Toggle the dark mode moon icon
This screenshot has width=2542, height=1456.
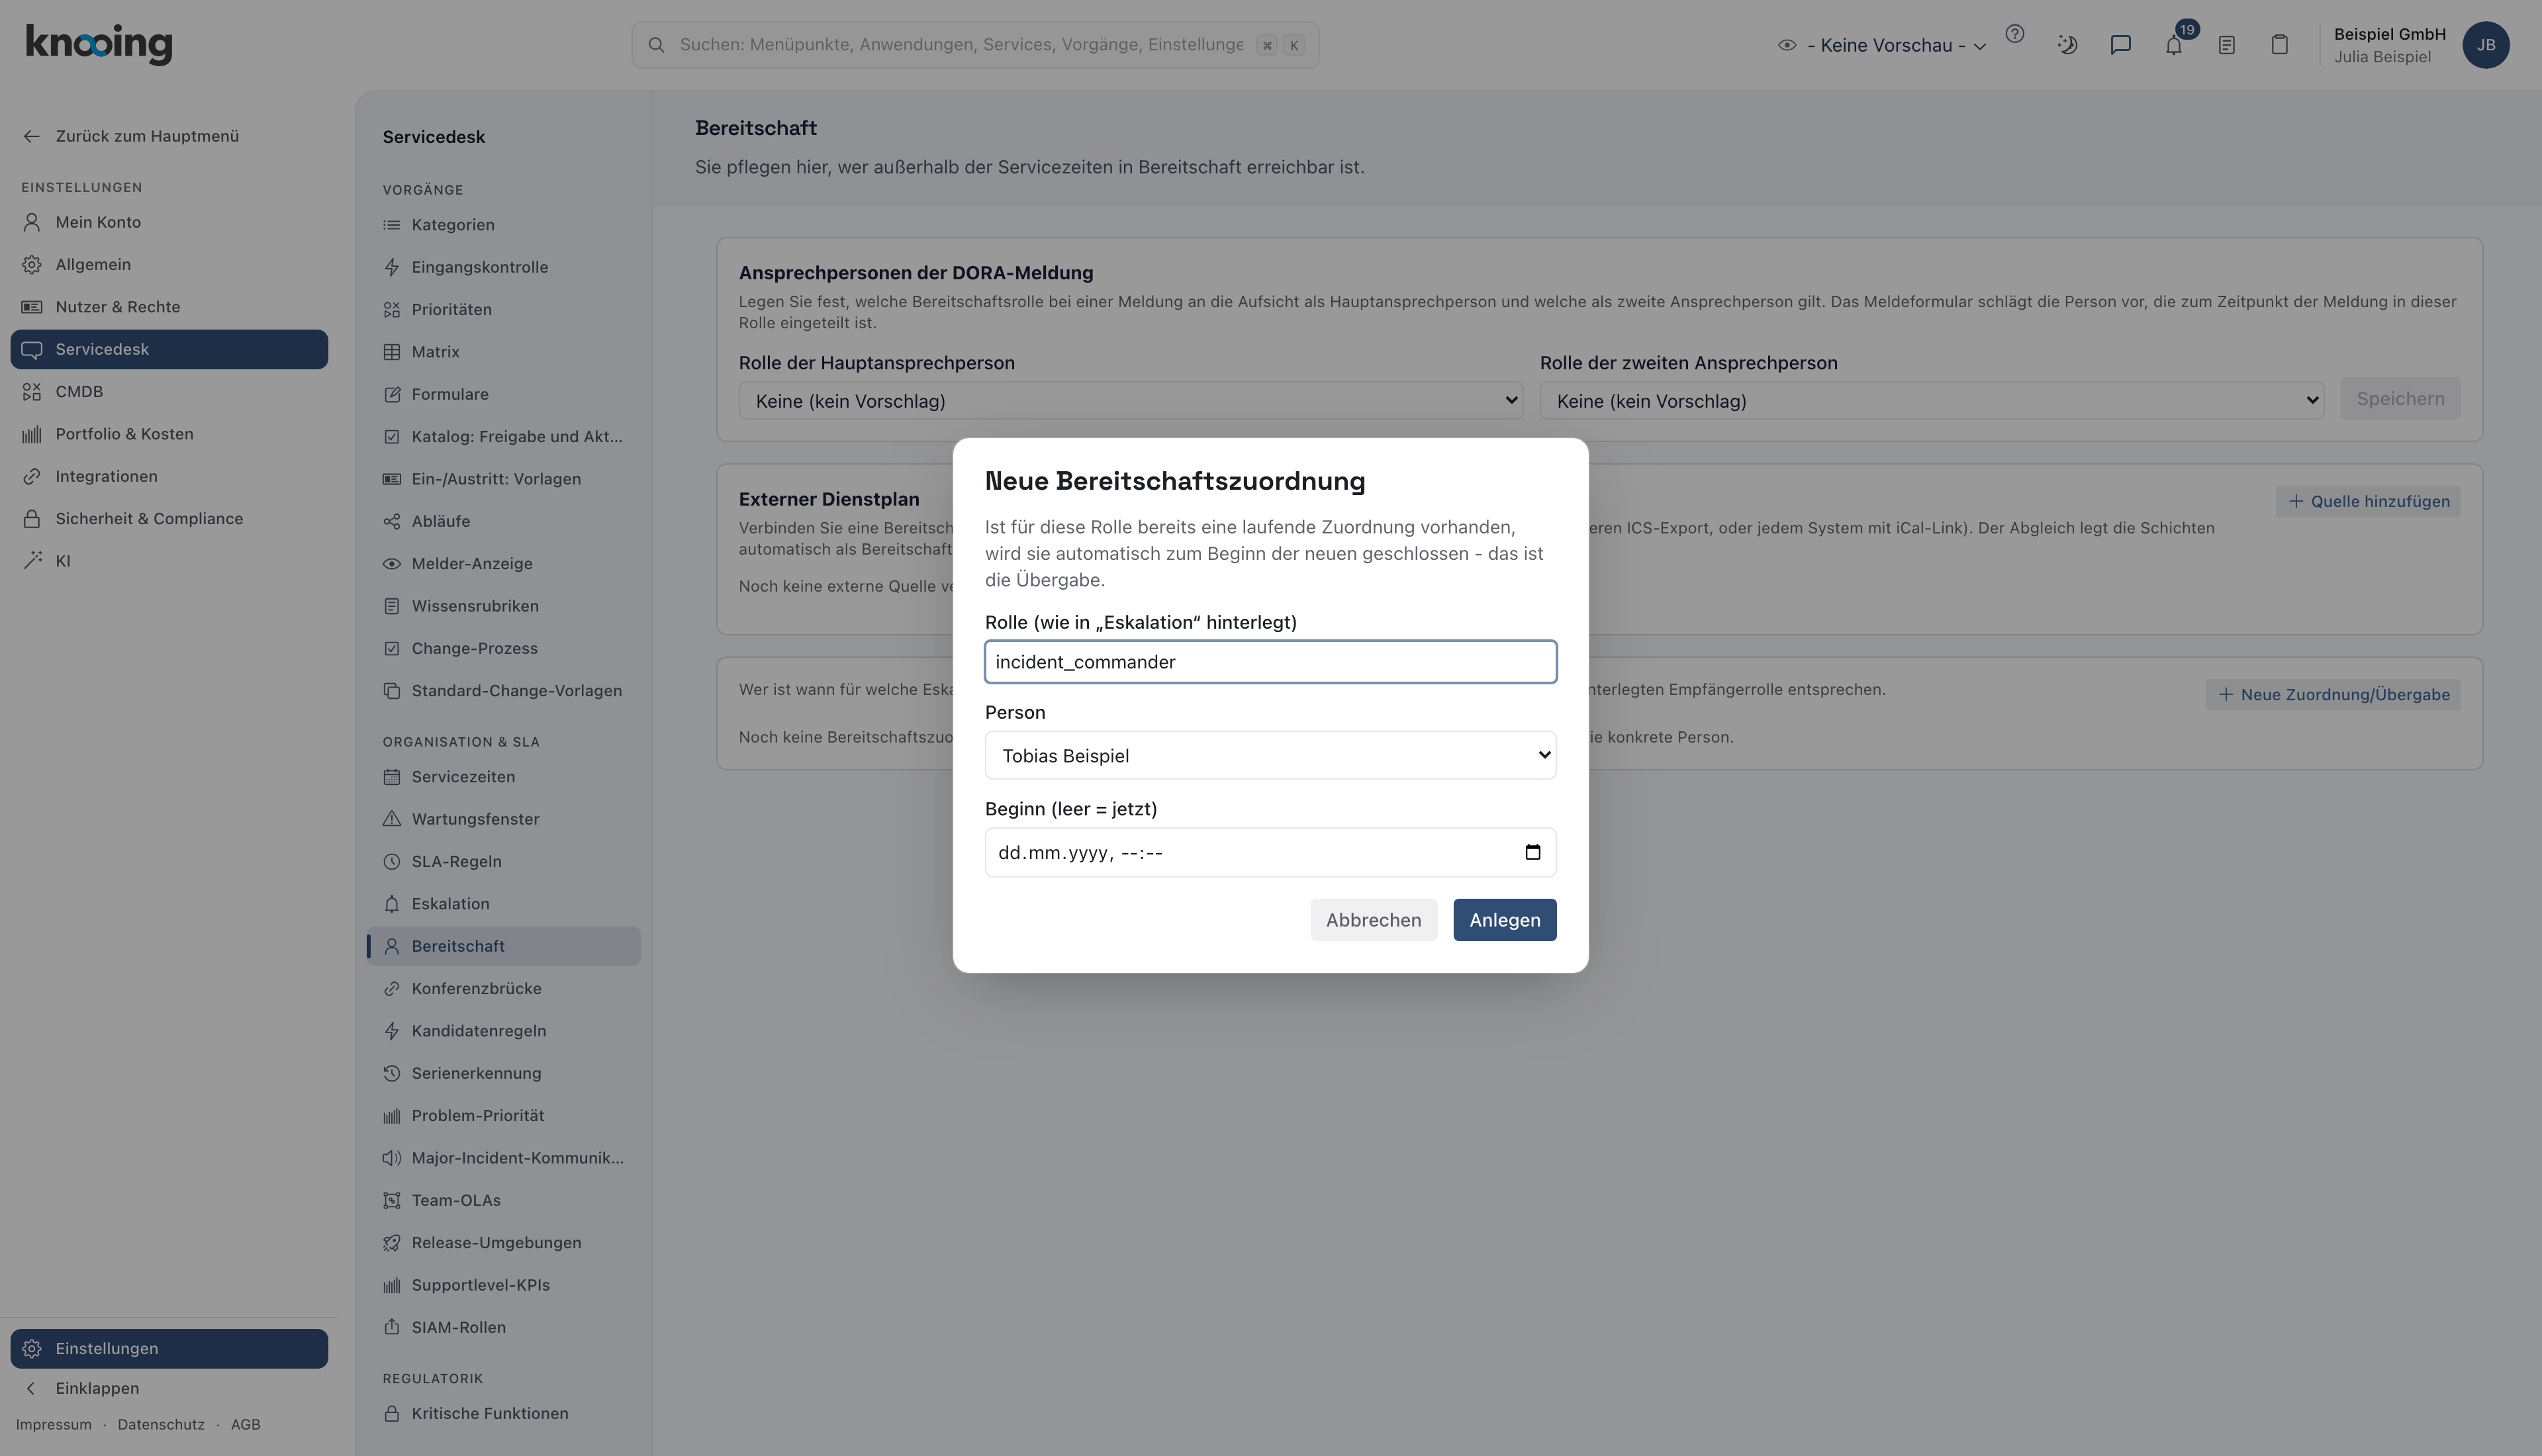[x=2067, y=45]
